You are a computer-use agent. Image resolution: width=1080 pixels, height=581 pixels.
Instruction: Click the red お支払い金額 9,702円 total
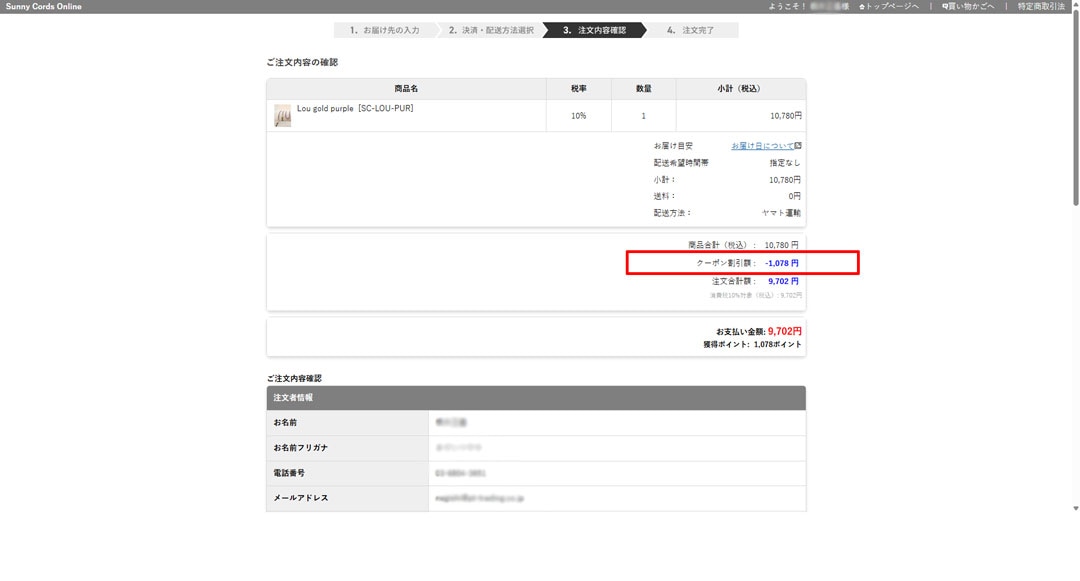coord(784,331)
